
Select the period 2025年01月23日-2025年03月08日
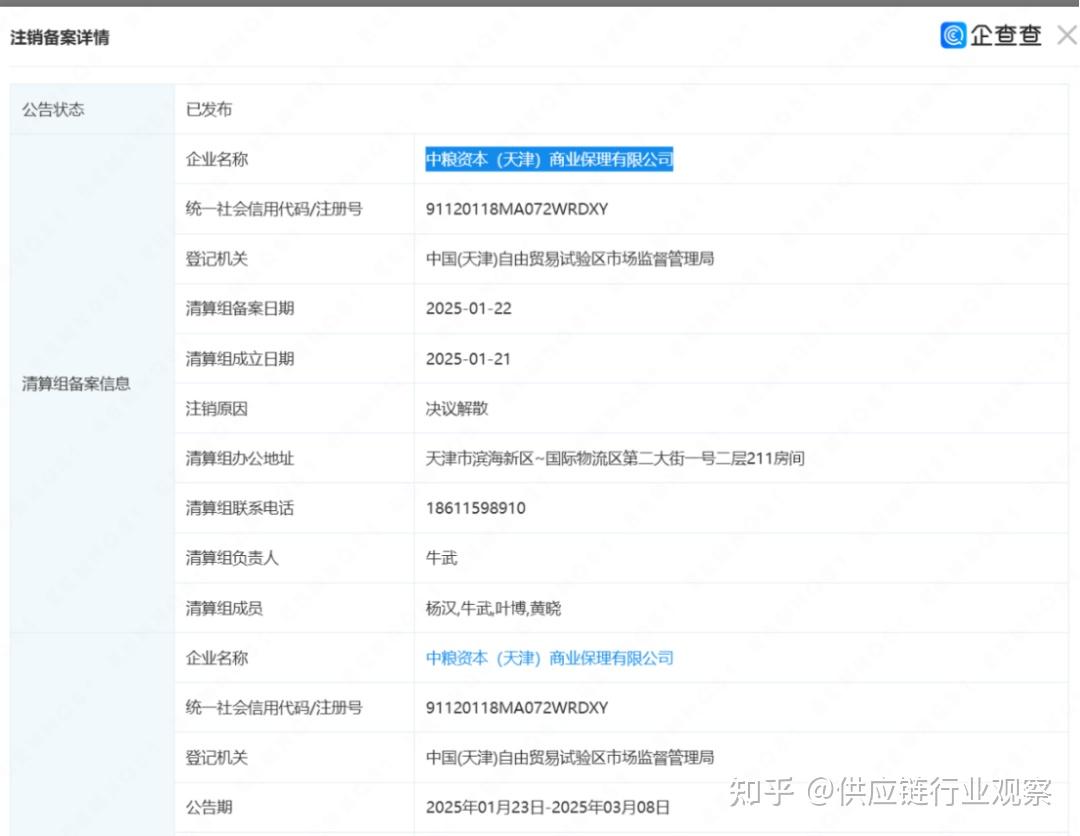click(548, 807)
